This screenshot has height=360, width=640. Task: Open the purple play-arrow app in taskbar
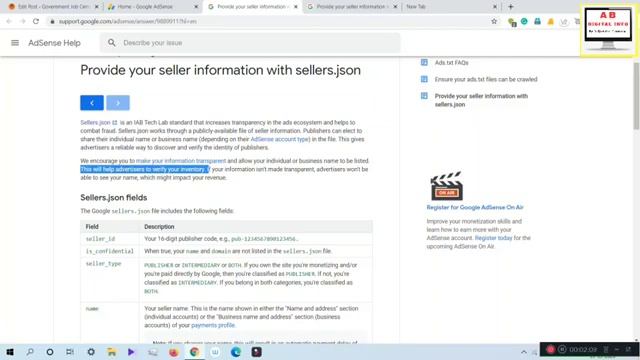pyautogui.click(x=131, y=352)
